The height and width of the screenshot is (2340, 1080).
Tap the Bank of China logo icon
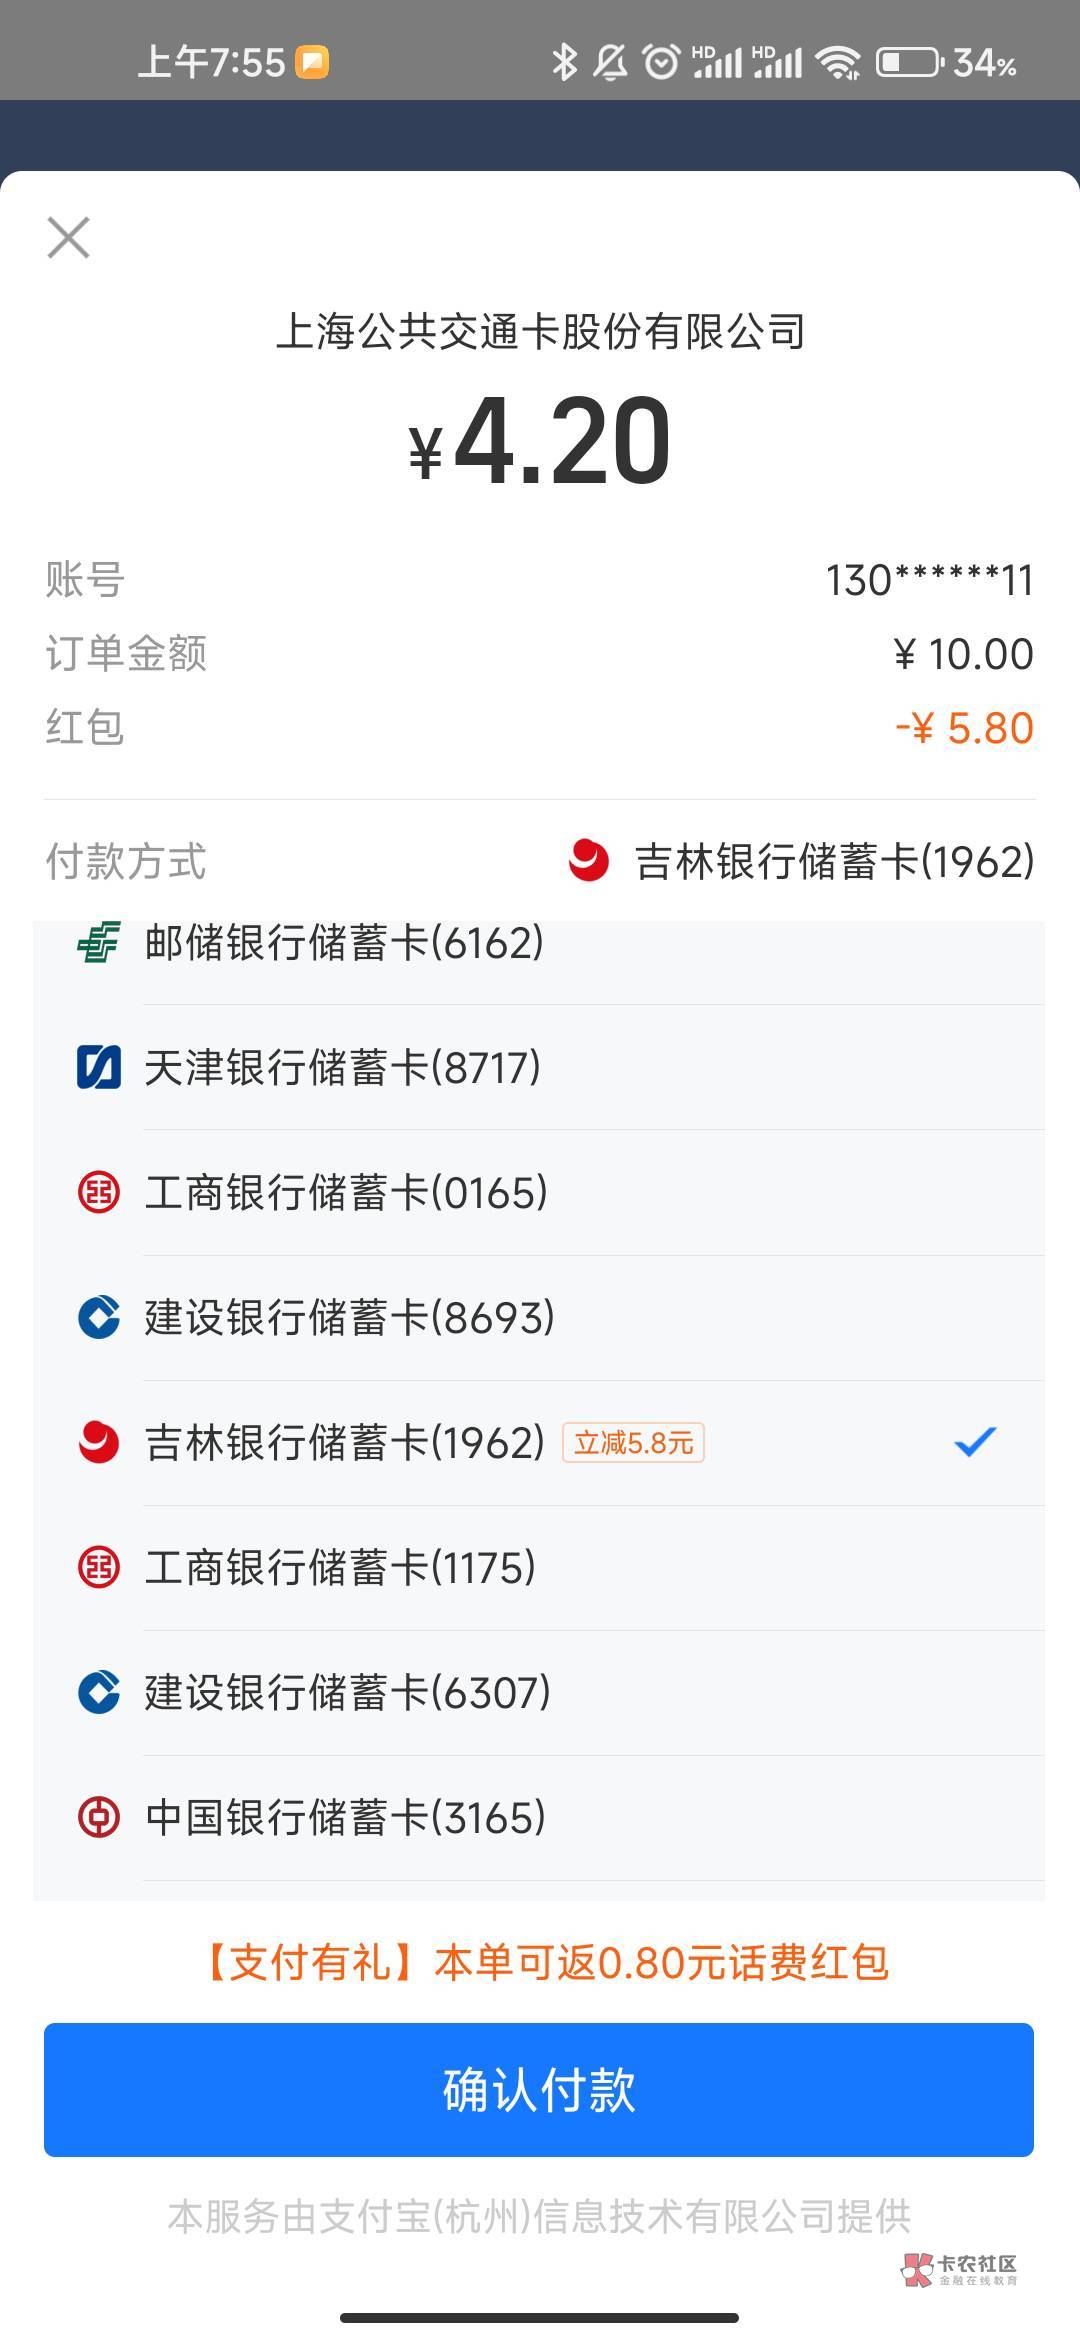[x=98, y=1817]
